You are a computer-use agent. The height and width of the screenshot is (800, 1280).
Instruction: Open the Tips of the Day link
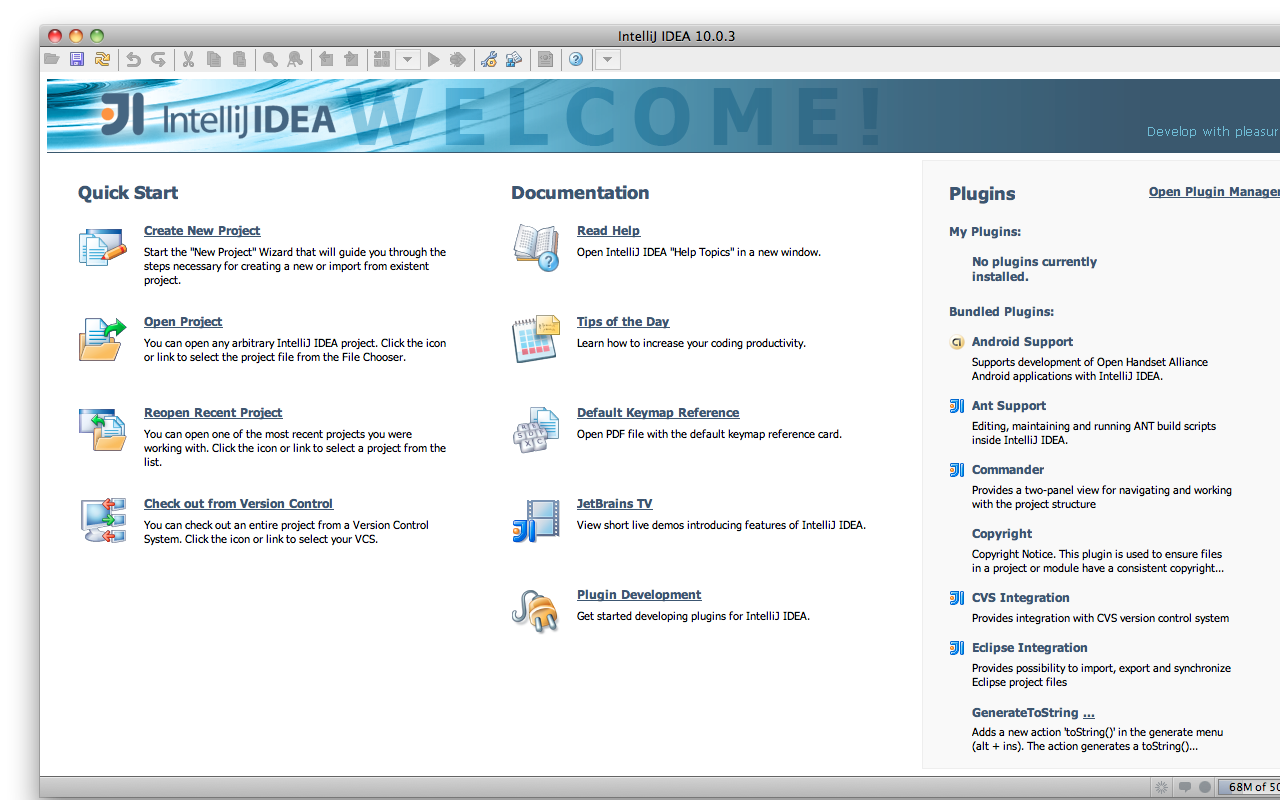click(x=623, y=322)
